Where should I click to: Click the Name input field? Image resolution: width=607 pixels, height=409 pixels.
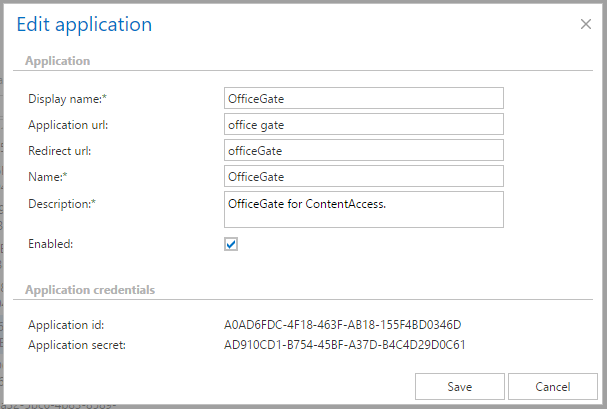[x=363, y=176]
